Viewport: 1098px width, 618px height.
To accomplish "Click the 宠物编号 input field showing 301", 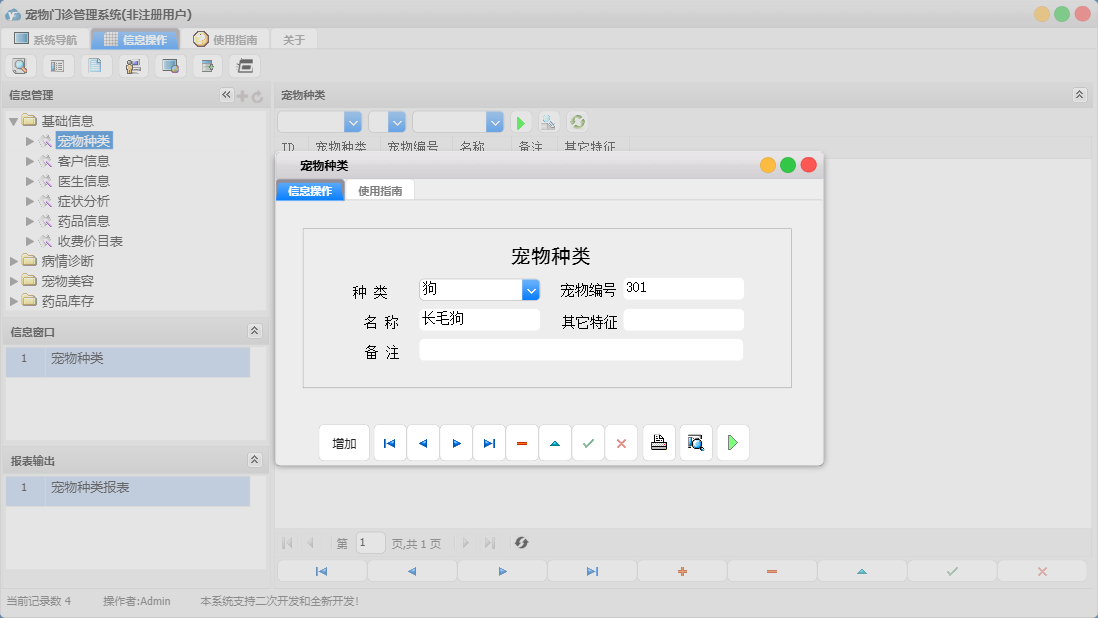I will tap(683, 288).
